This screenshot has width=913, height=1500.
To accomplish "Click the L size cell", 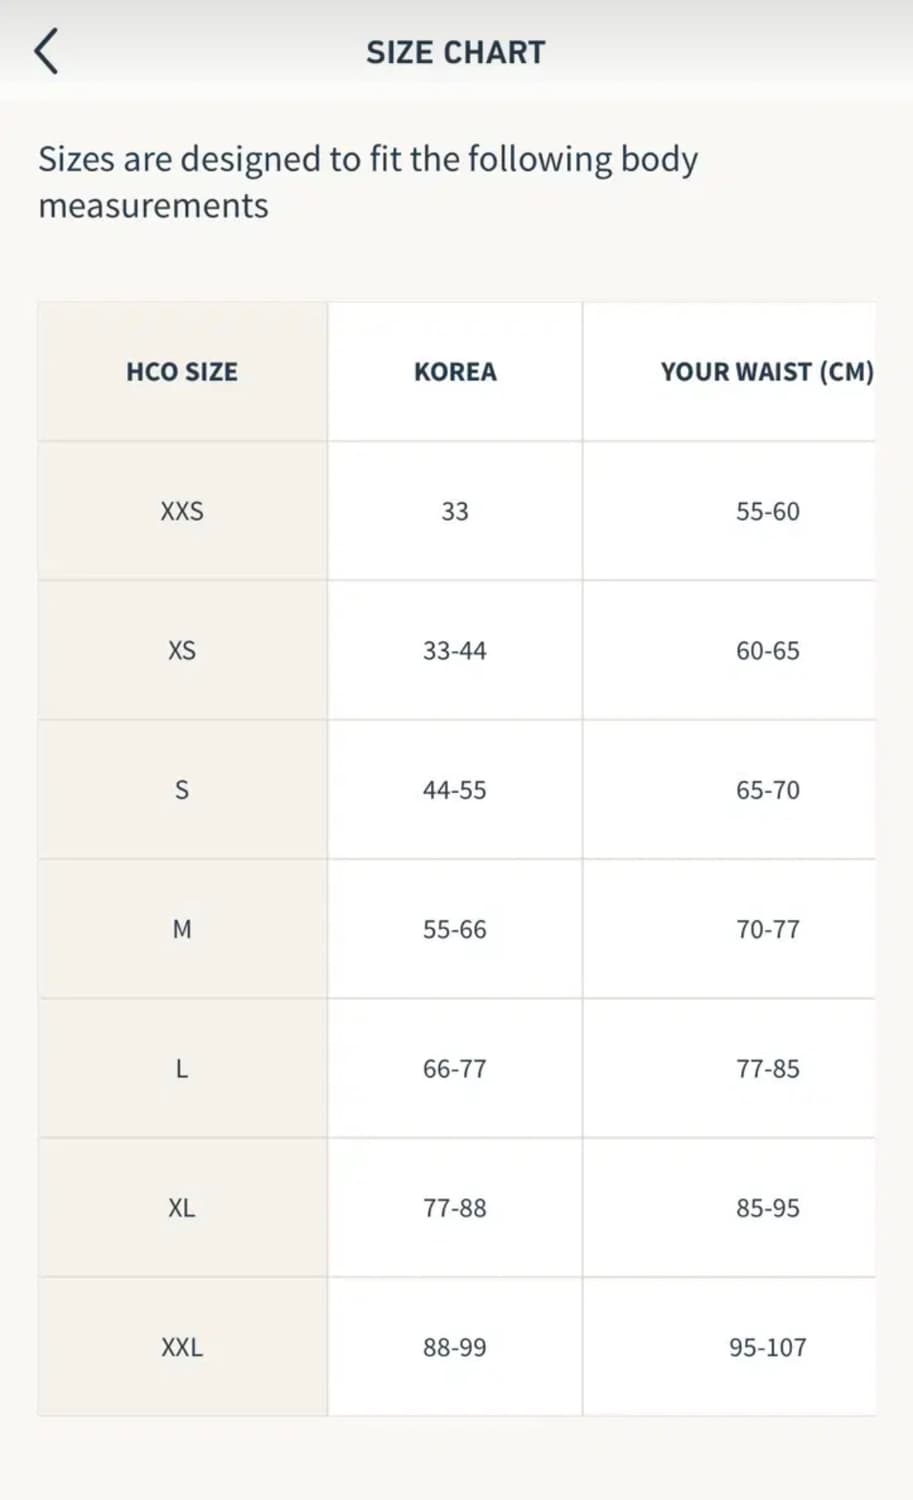I will [182, 1068].
